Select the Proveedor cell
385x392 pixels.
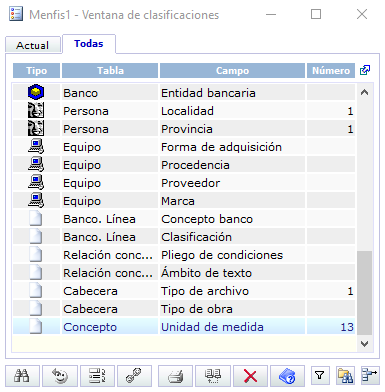pyautogui.click(x=232, y=183)
